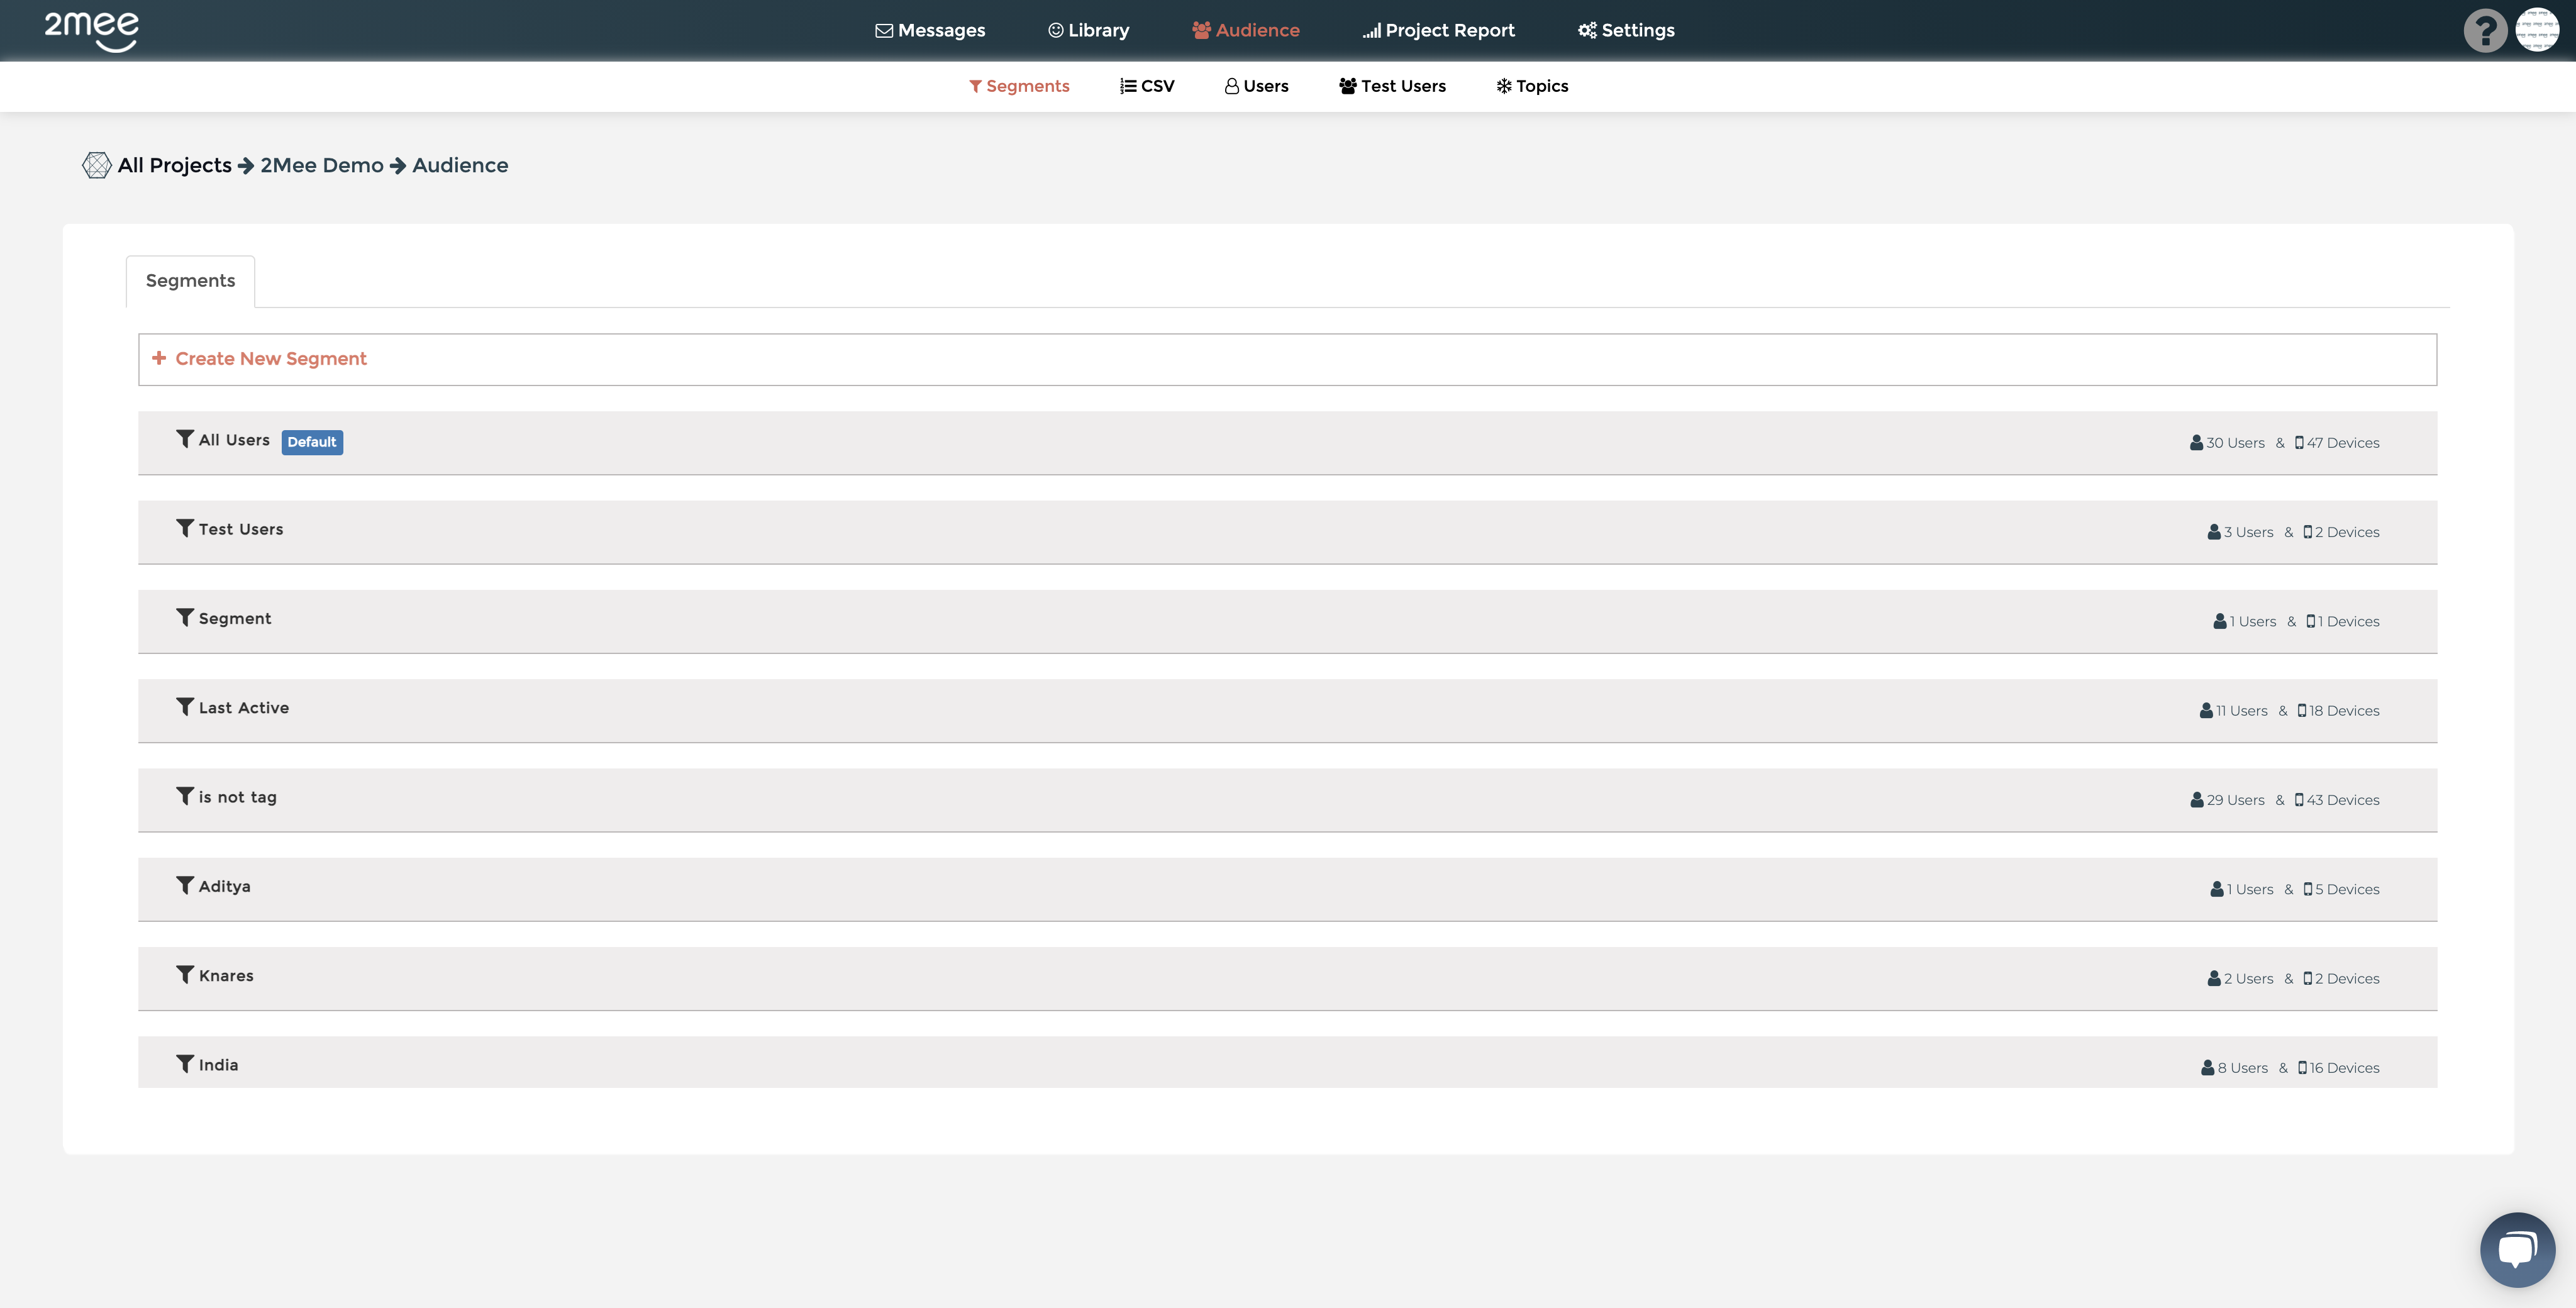The width and height of the screenshot is (2576, 1308).
Task: Open the Settings menu
Action: [1626, 31]
